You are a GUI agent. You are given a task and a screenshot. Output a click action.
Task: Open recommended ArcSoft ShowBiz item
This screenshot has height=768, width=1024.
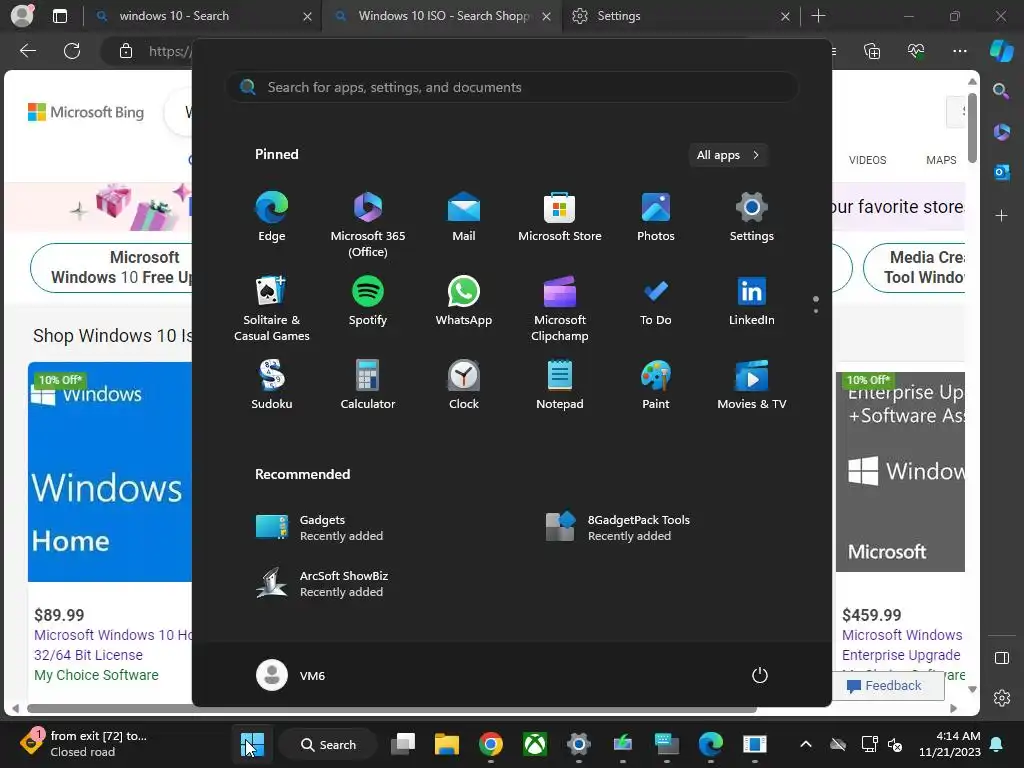(x=323, y=583)
